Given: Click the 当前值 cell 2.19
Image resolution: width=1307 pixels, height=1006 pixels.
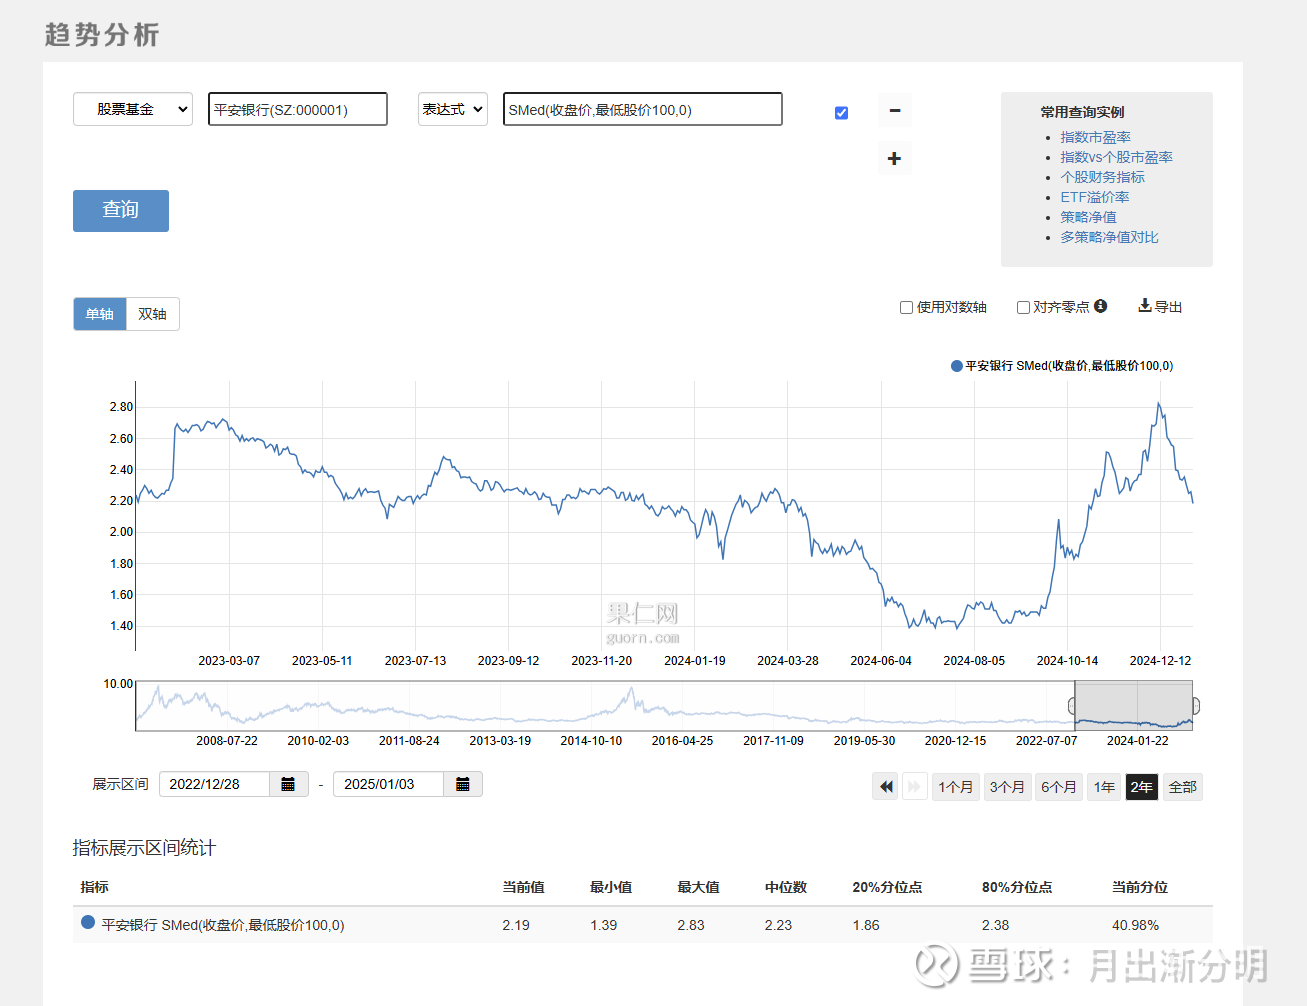Looking at the screenshot, I should pyautogui.click(x=516, y=925).
